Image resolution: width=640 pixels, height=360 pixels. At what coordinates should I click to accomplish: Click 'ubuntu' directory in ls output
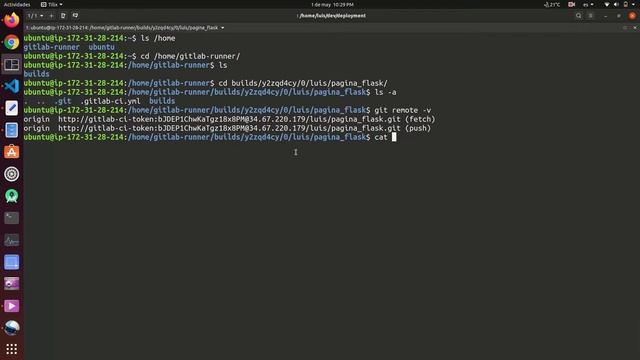click(101, 47)
